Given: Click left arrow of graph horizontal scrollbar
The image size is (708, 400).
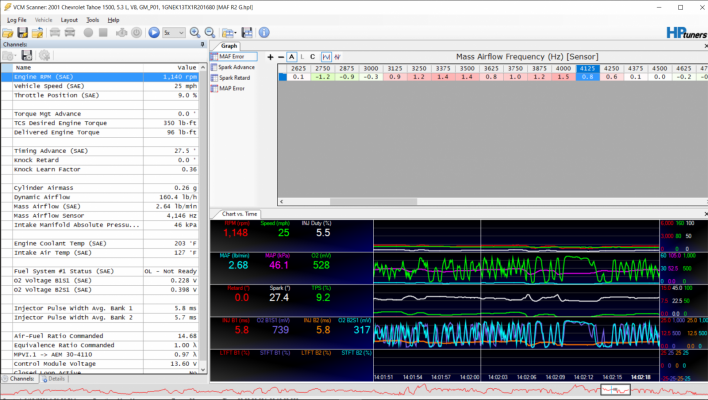Looking at the screenshot, I should point(282,202).
